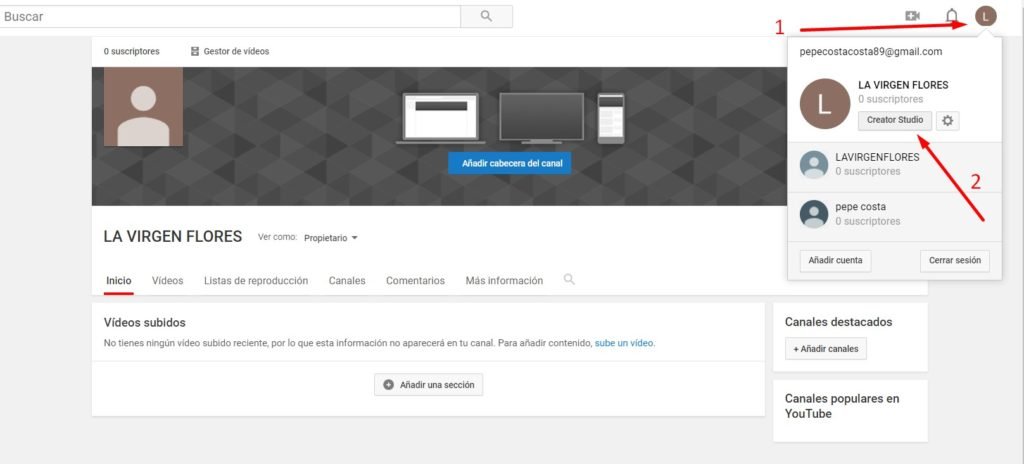This screenshot has width=1024, height=464.
Task: Open the Ver como Propietario dropdown
Action: (330, 239)
